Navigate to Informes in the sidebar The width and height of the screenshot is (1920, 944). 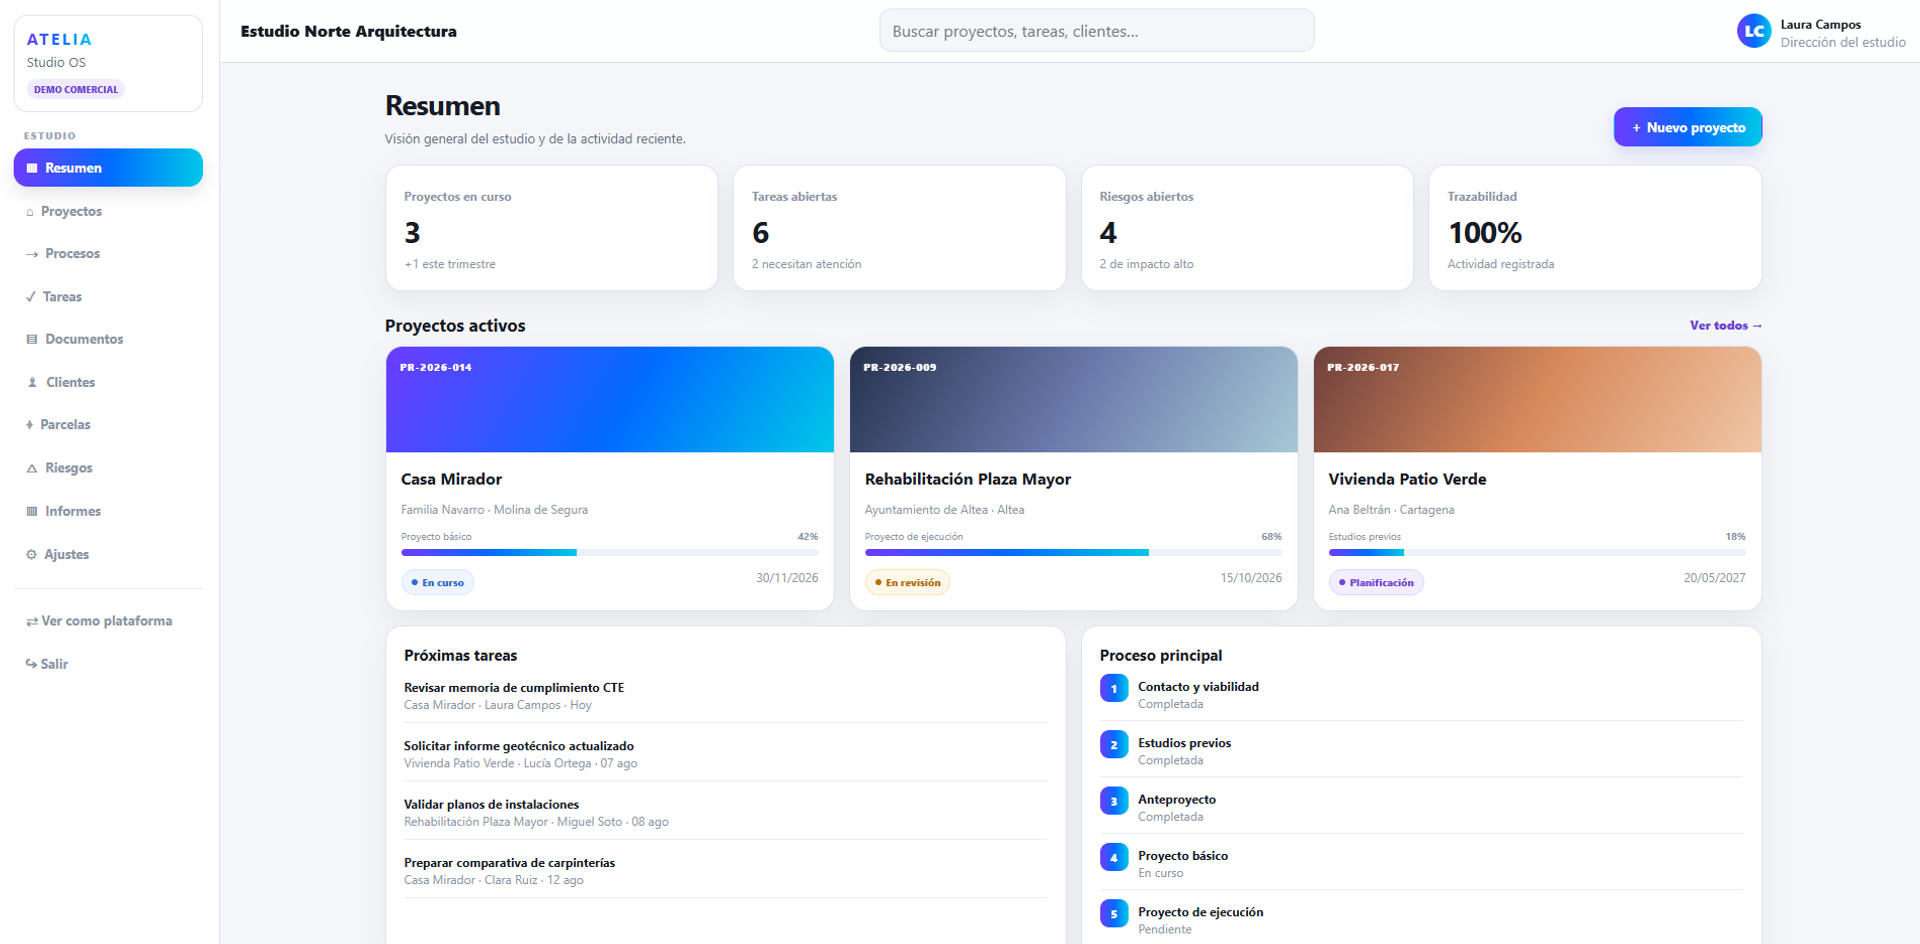108,511
